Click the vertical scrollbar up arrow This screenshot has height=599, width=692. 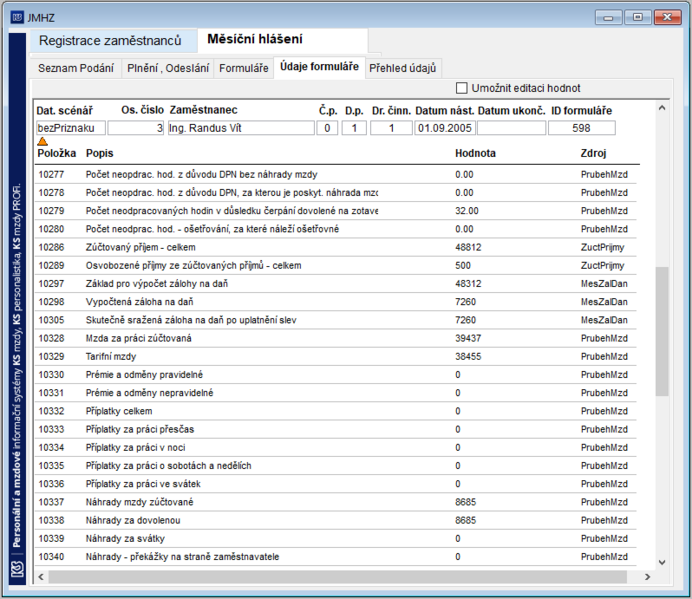coord(662,108)
